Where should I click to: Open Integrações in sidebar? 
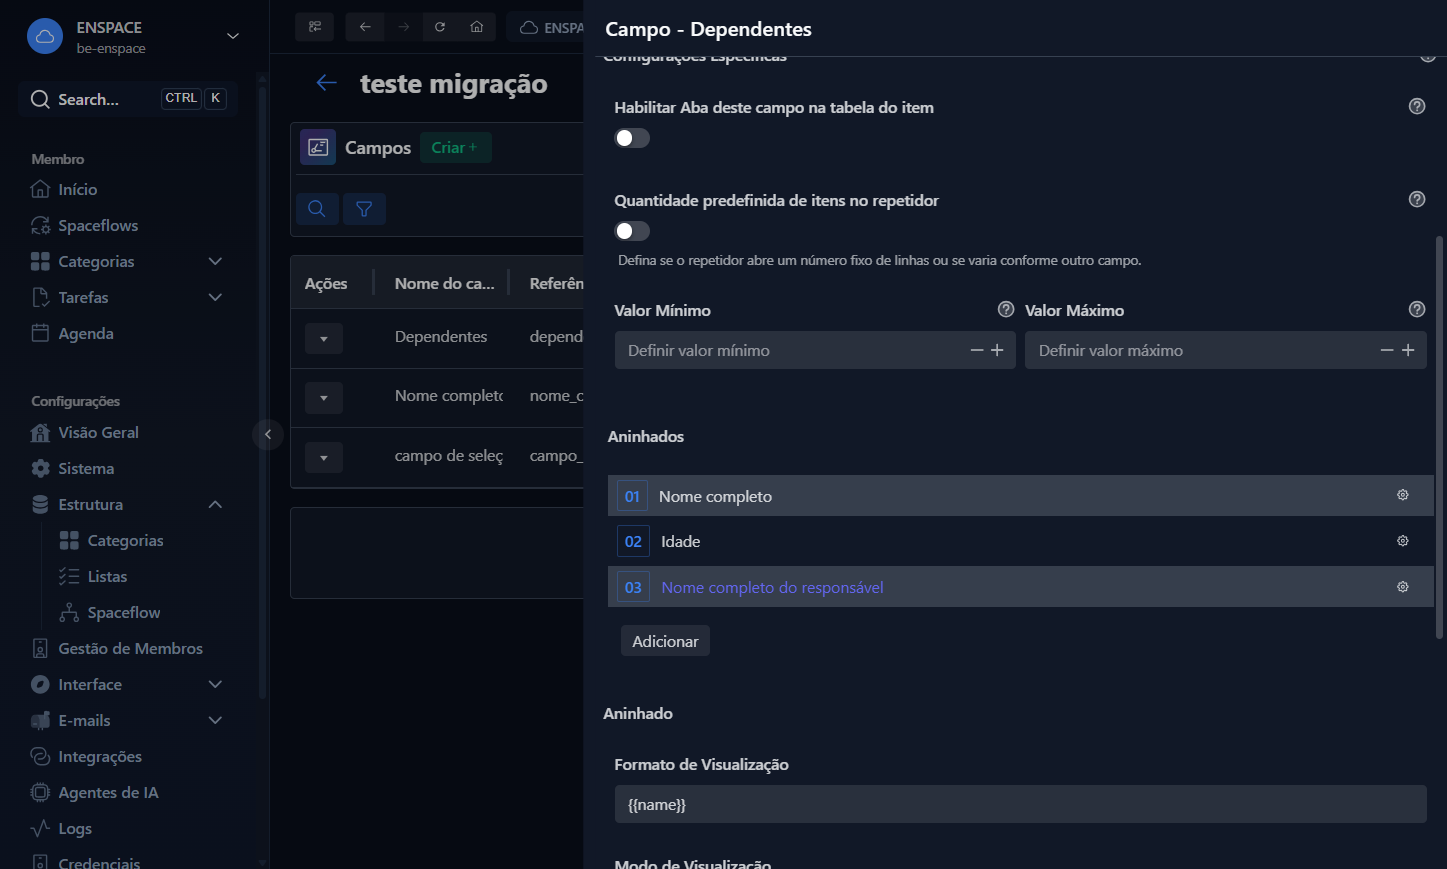(86, 756)
